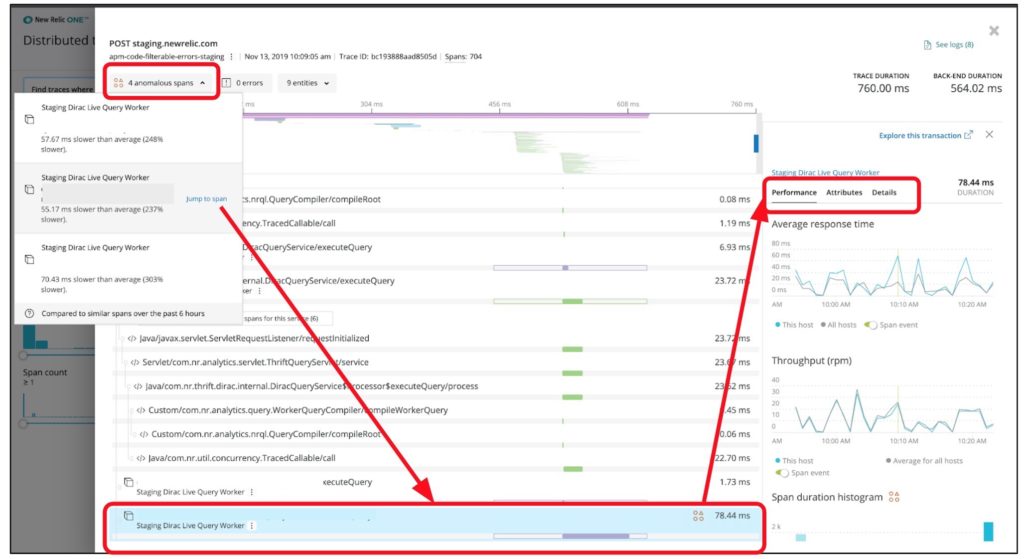Screen dimensions: 1024x559
Task: Click code icon beside Custom QueryCompiler/compileRoot 0.06 ms
Action: (x=144, y=434)
